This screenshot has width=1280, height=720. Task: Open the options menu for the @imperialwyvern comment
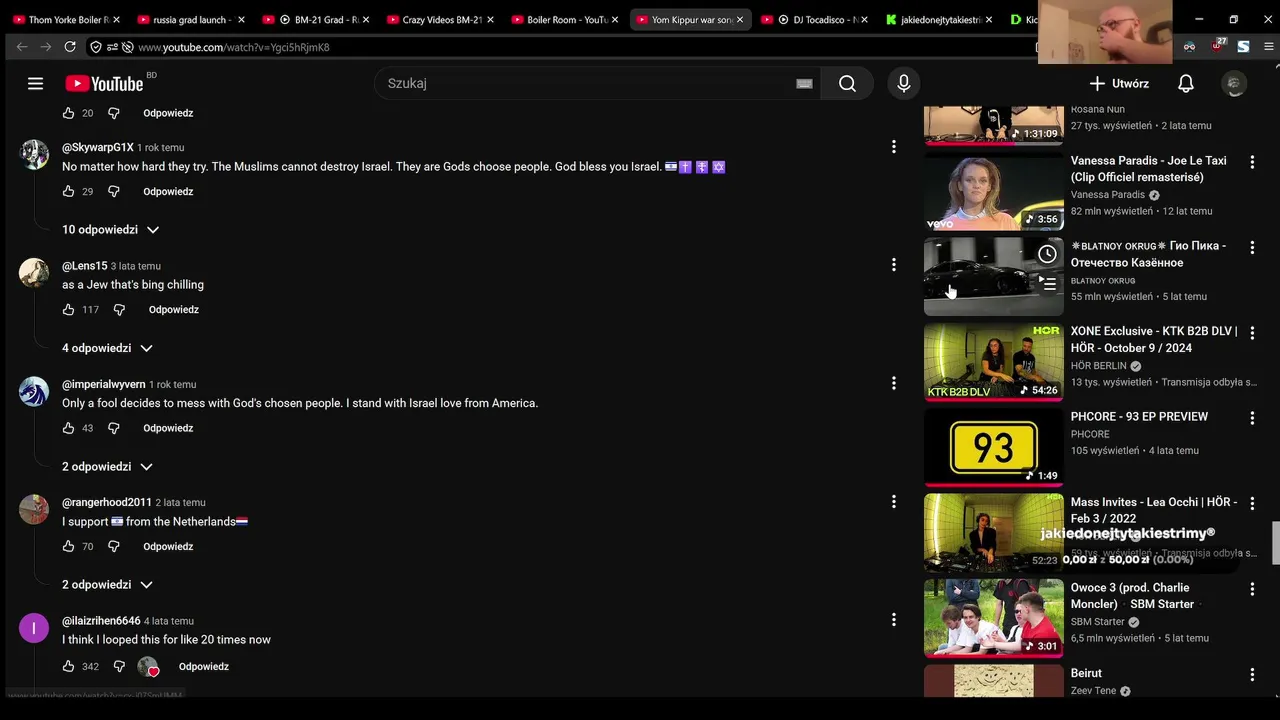894,383
